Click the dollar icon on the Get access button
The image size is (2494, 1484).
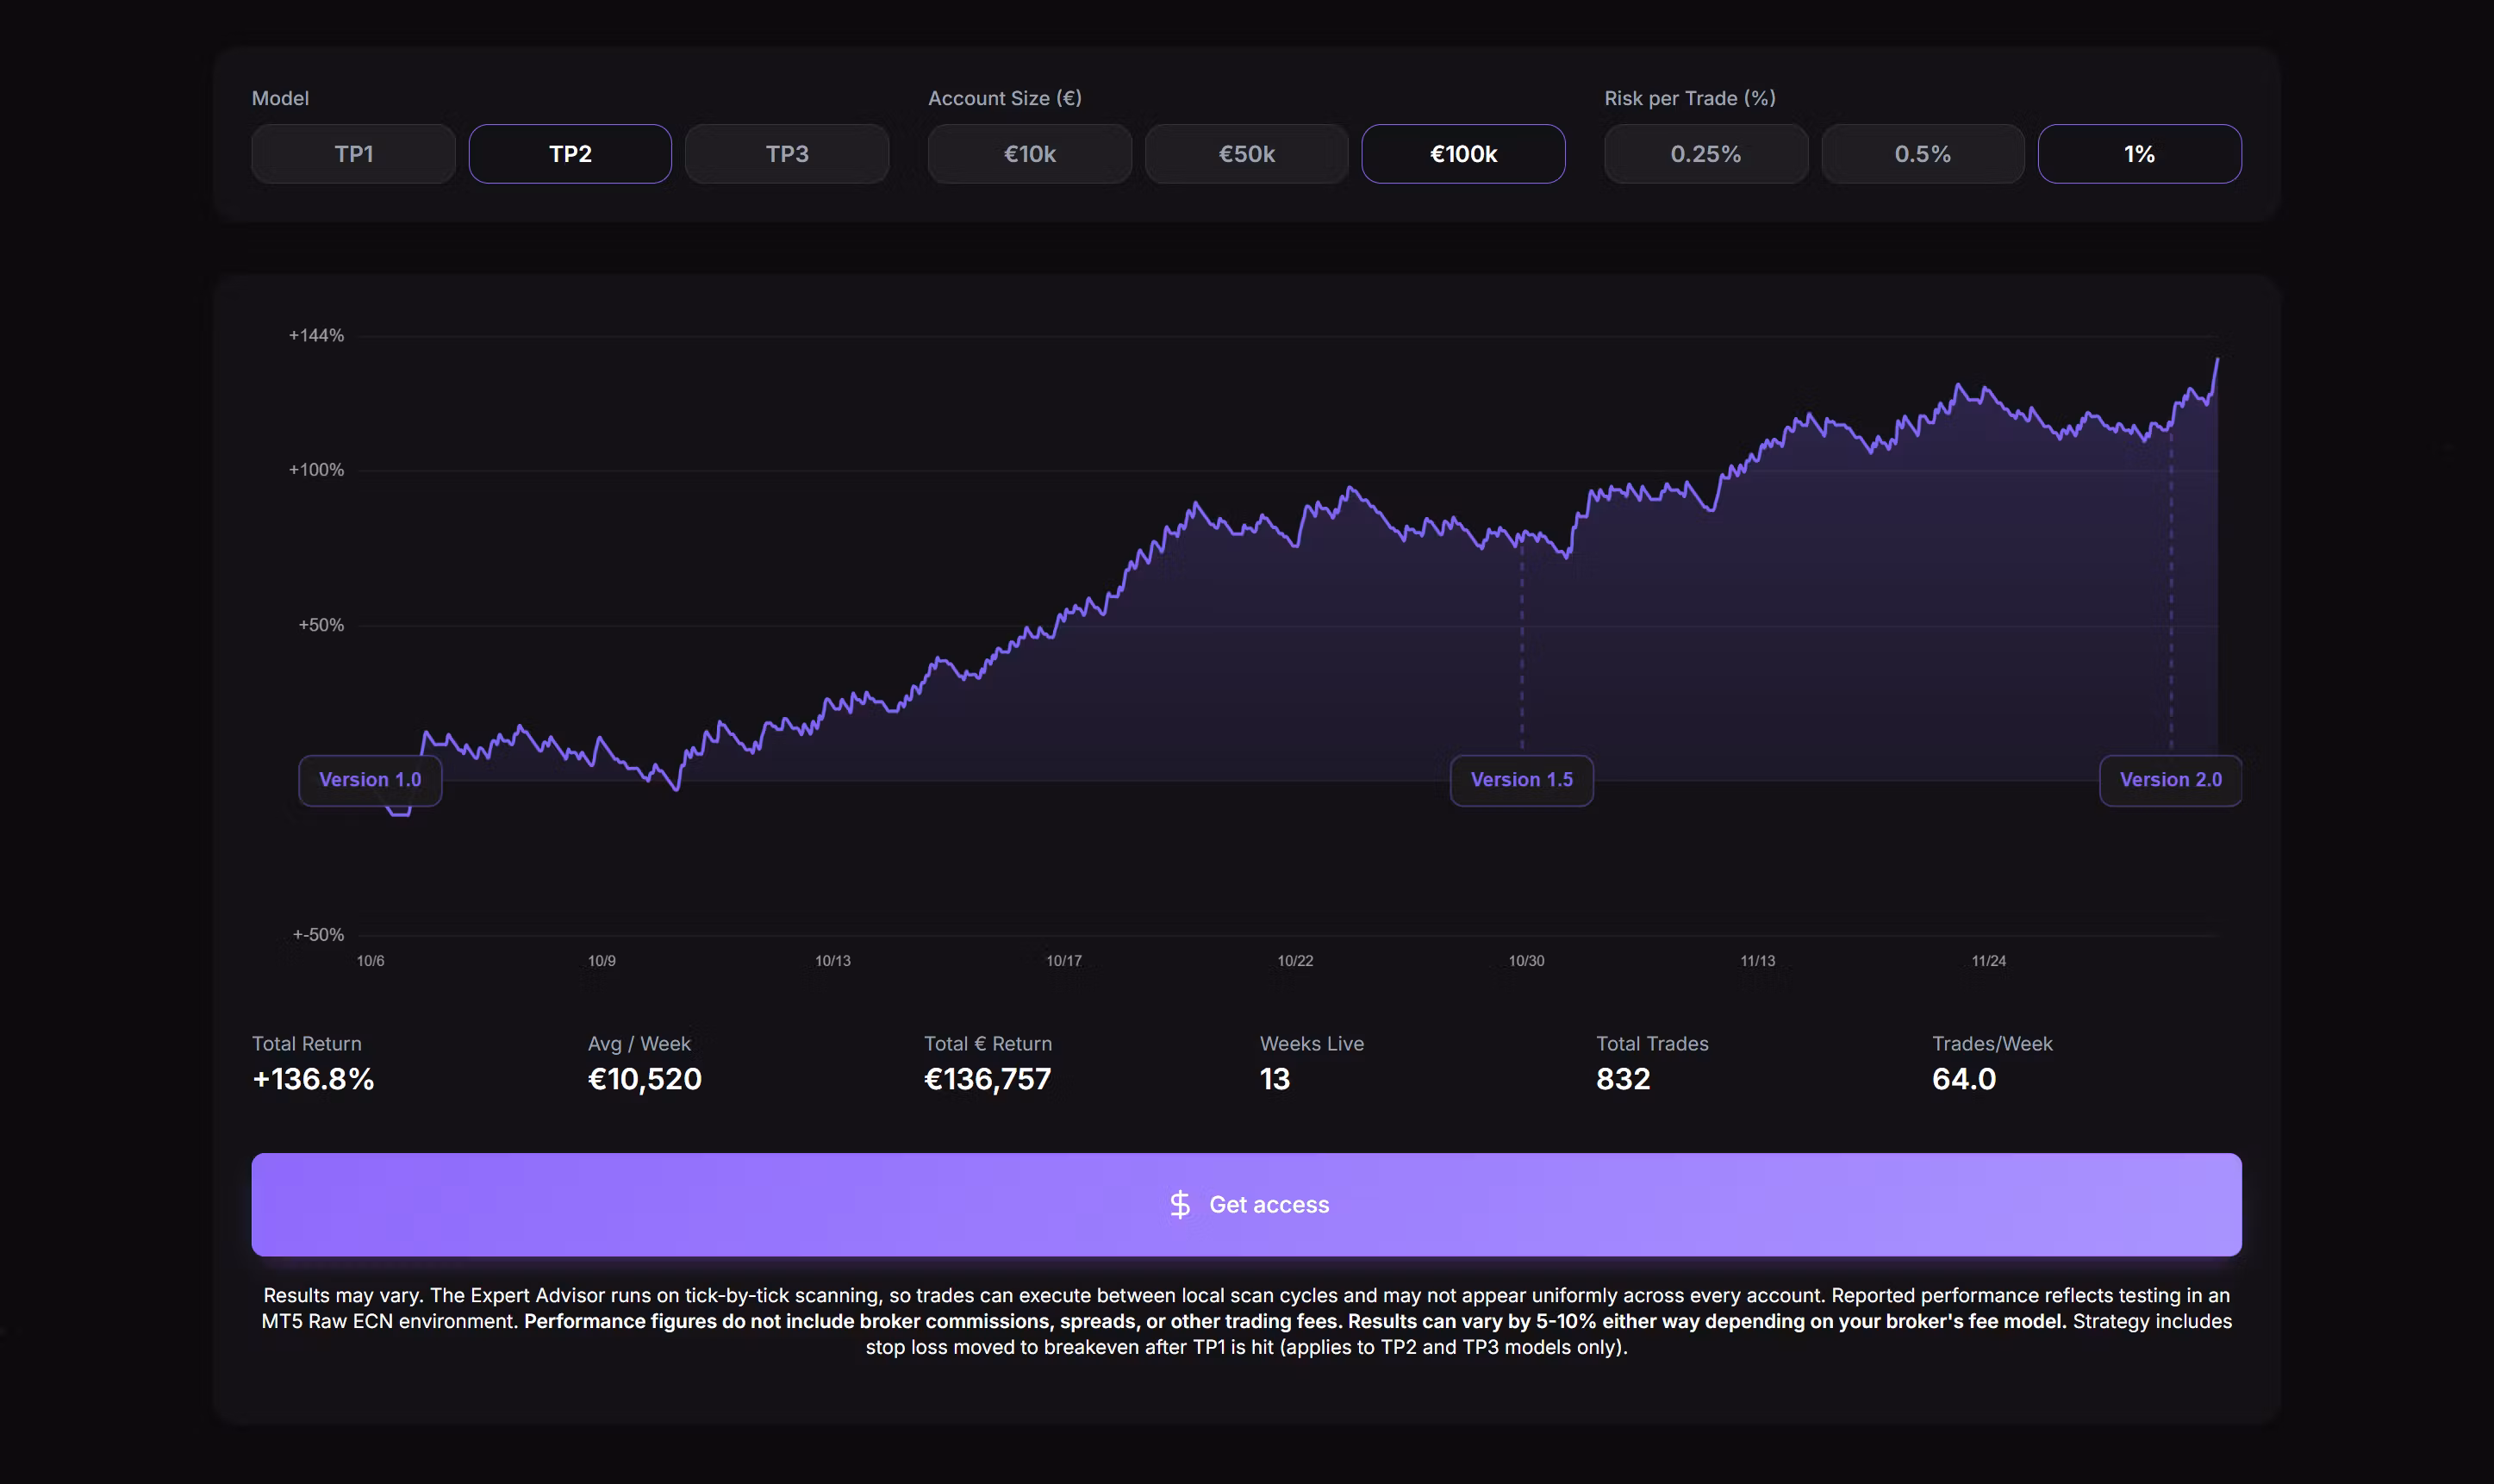tap(1181, 1204)
